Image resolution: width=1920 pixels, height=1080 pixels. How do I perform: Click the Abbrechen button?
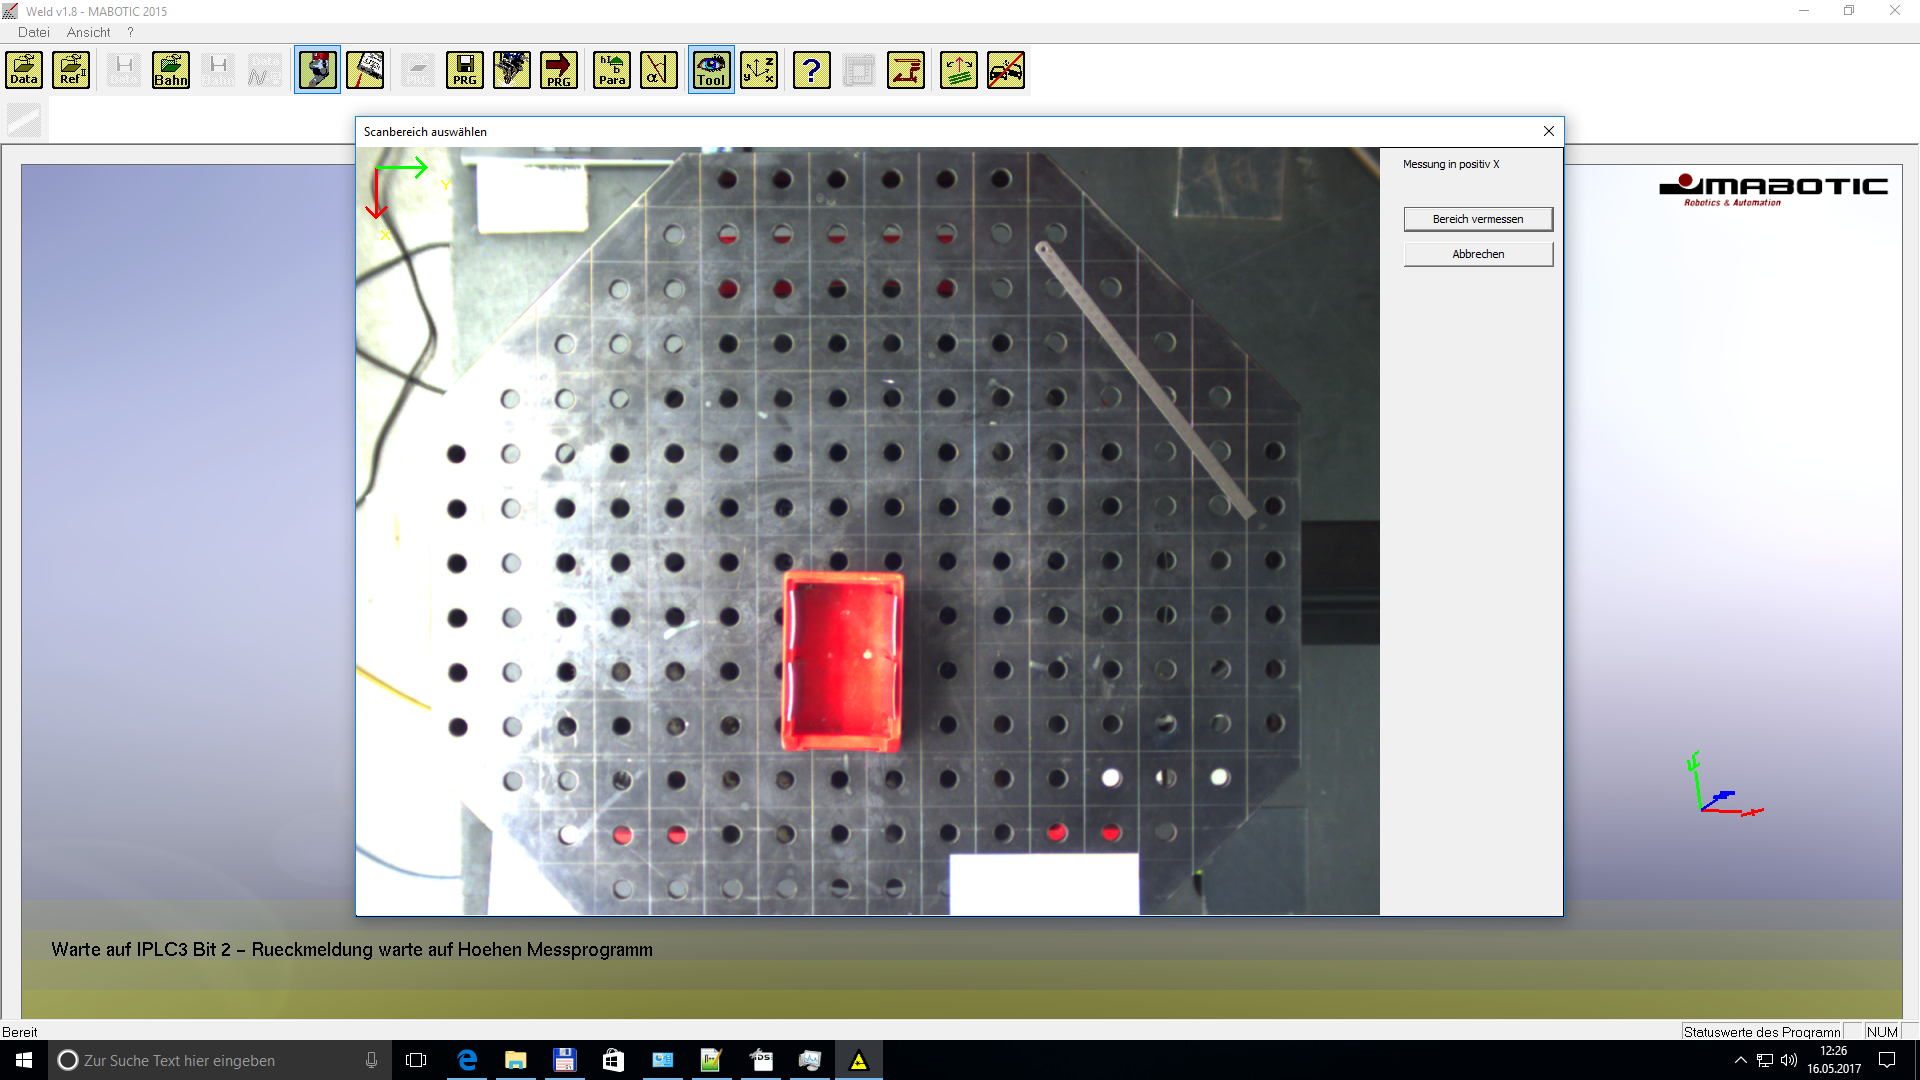point(1478,254)
